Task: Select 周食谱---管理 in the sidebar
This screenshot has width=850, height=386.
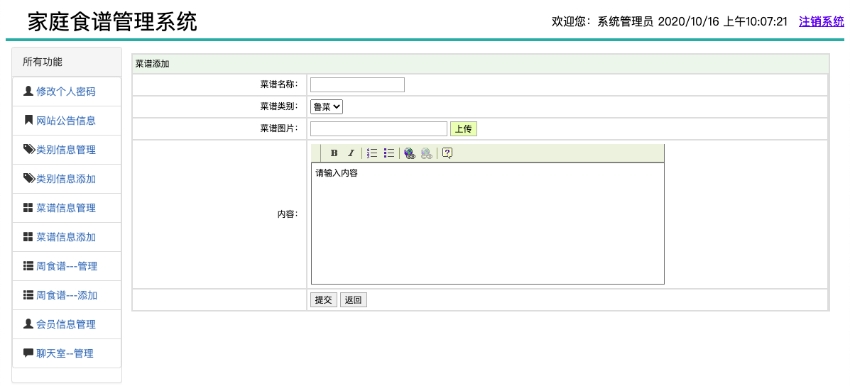Action: [66, 266]
